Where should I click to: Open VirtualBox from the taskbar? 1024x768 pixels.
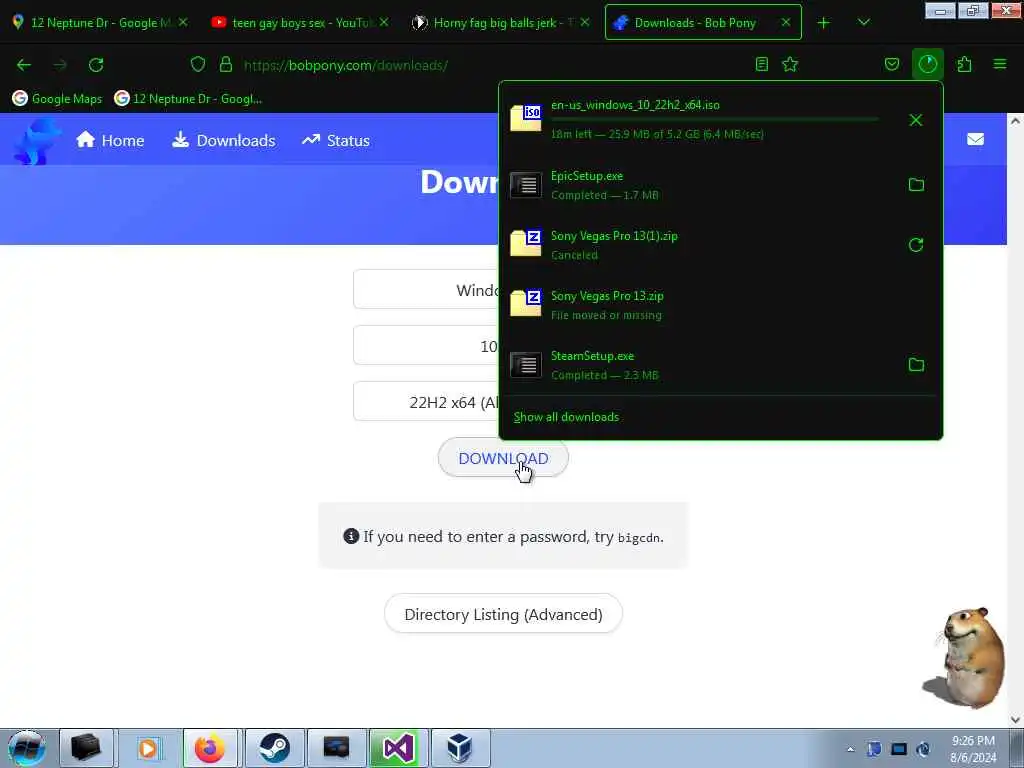point(460,748)
